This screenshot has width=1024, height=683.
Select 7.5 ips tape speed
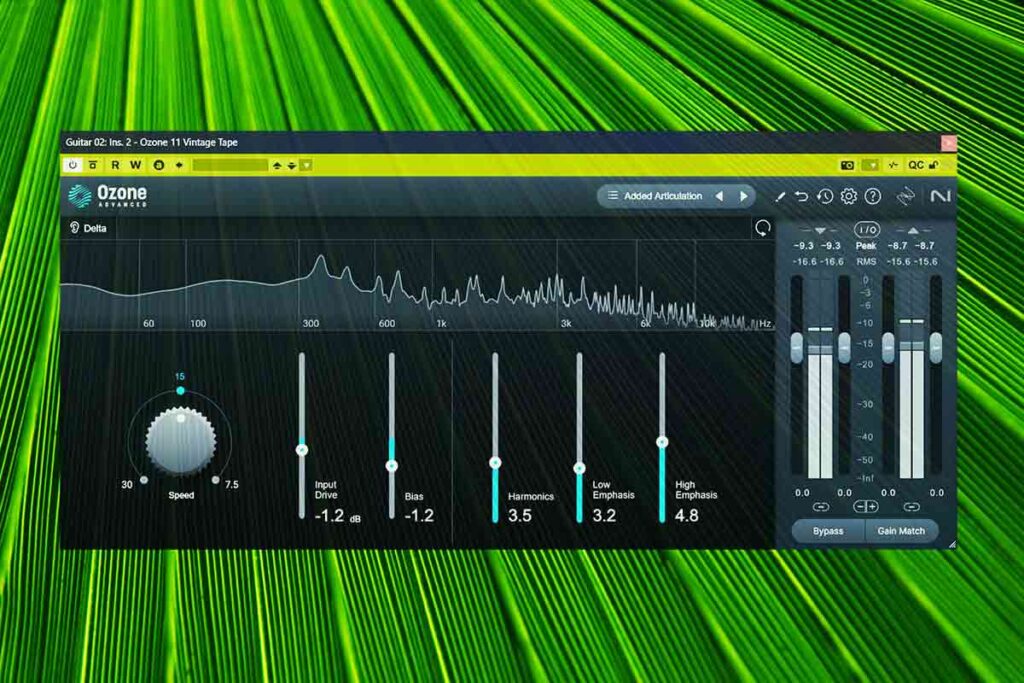tap(216, 480)
